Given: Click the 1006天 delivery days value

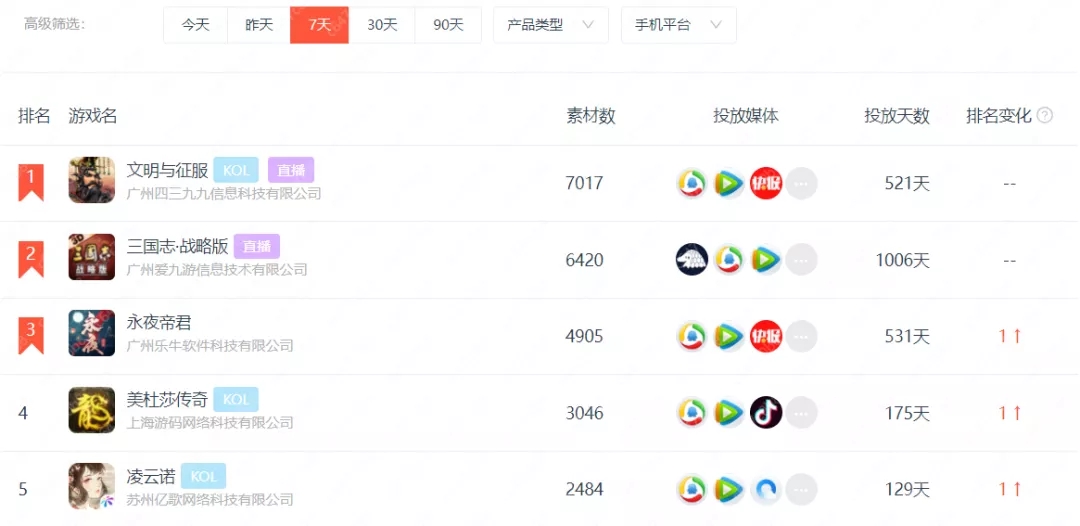Looking at the screenshot, I should point(902,260).
